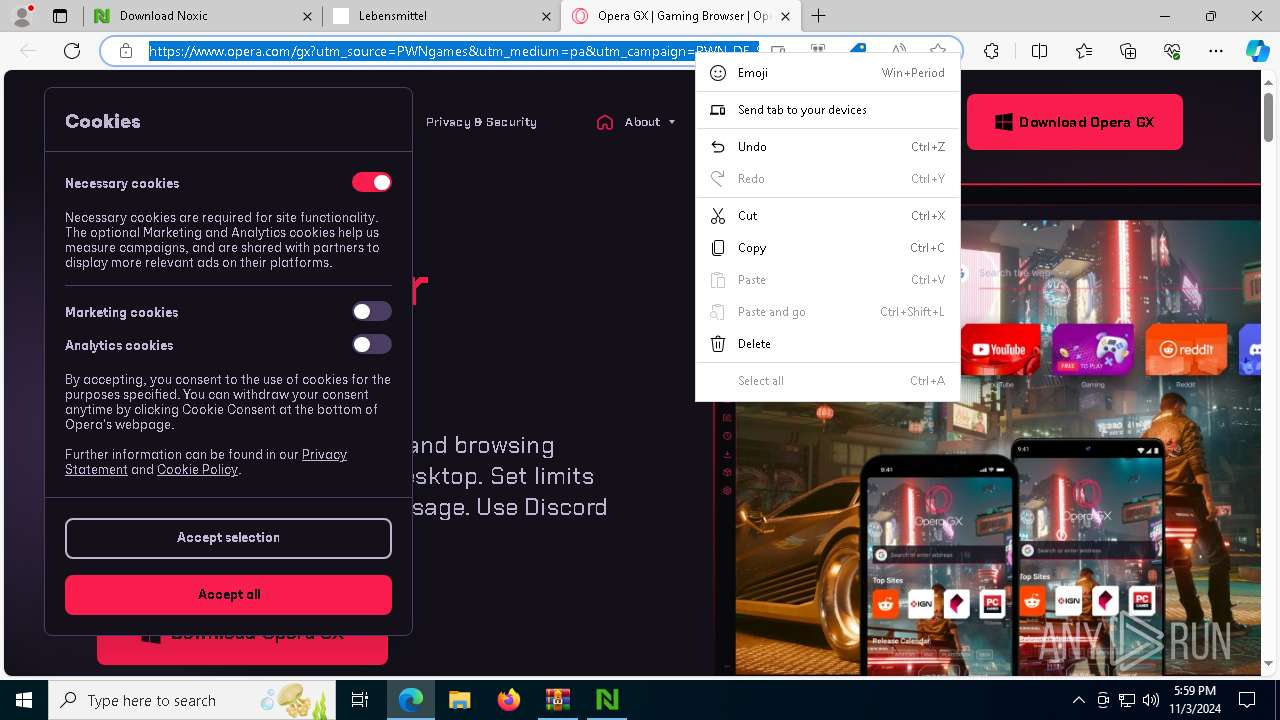Screen dimensions: 1280x720
Task: Select Undo in context menu
Action: [828, 147]
